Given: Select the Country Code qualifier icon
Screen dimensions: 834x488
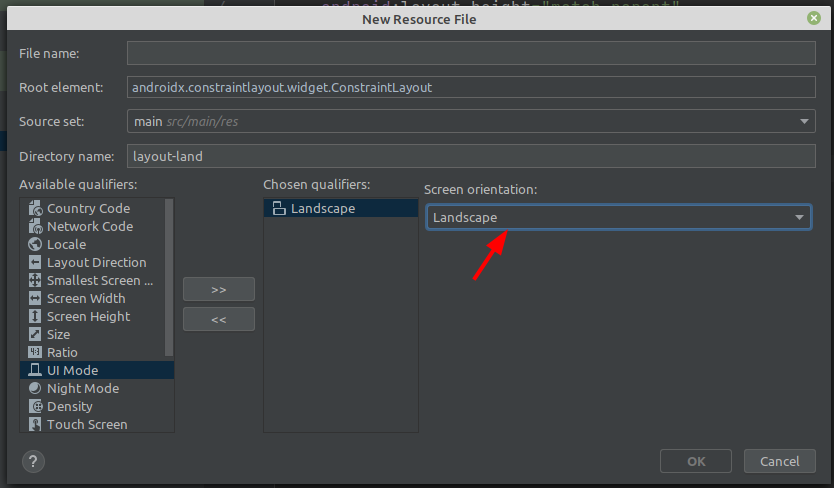Looking at the screenshot, I should click(35, 209).
